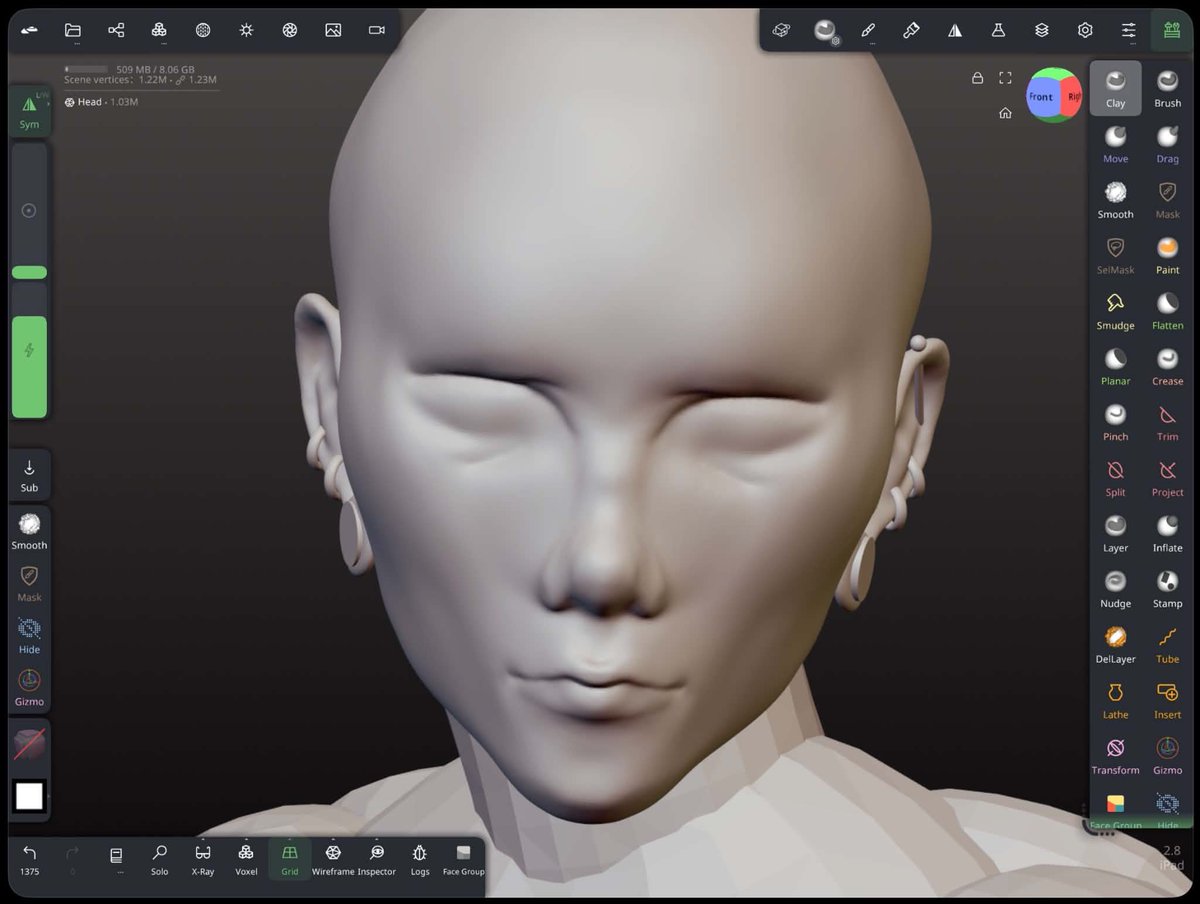
Task: Select the DelLayer tool
Action: pos(1116,644)
